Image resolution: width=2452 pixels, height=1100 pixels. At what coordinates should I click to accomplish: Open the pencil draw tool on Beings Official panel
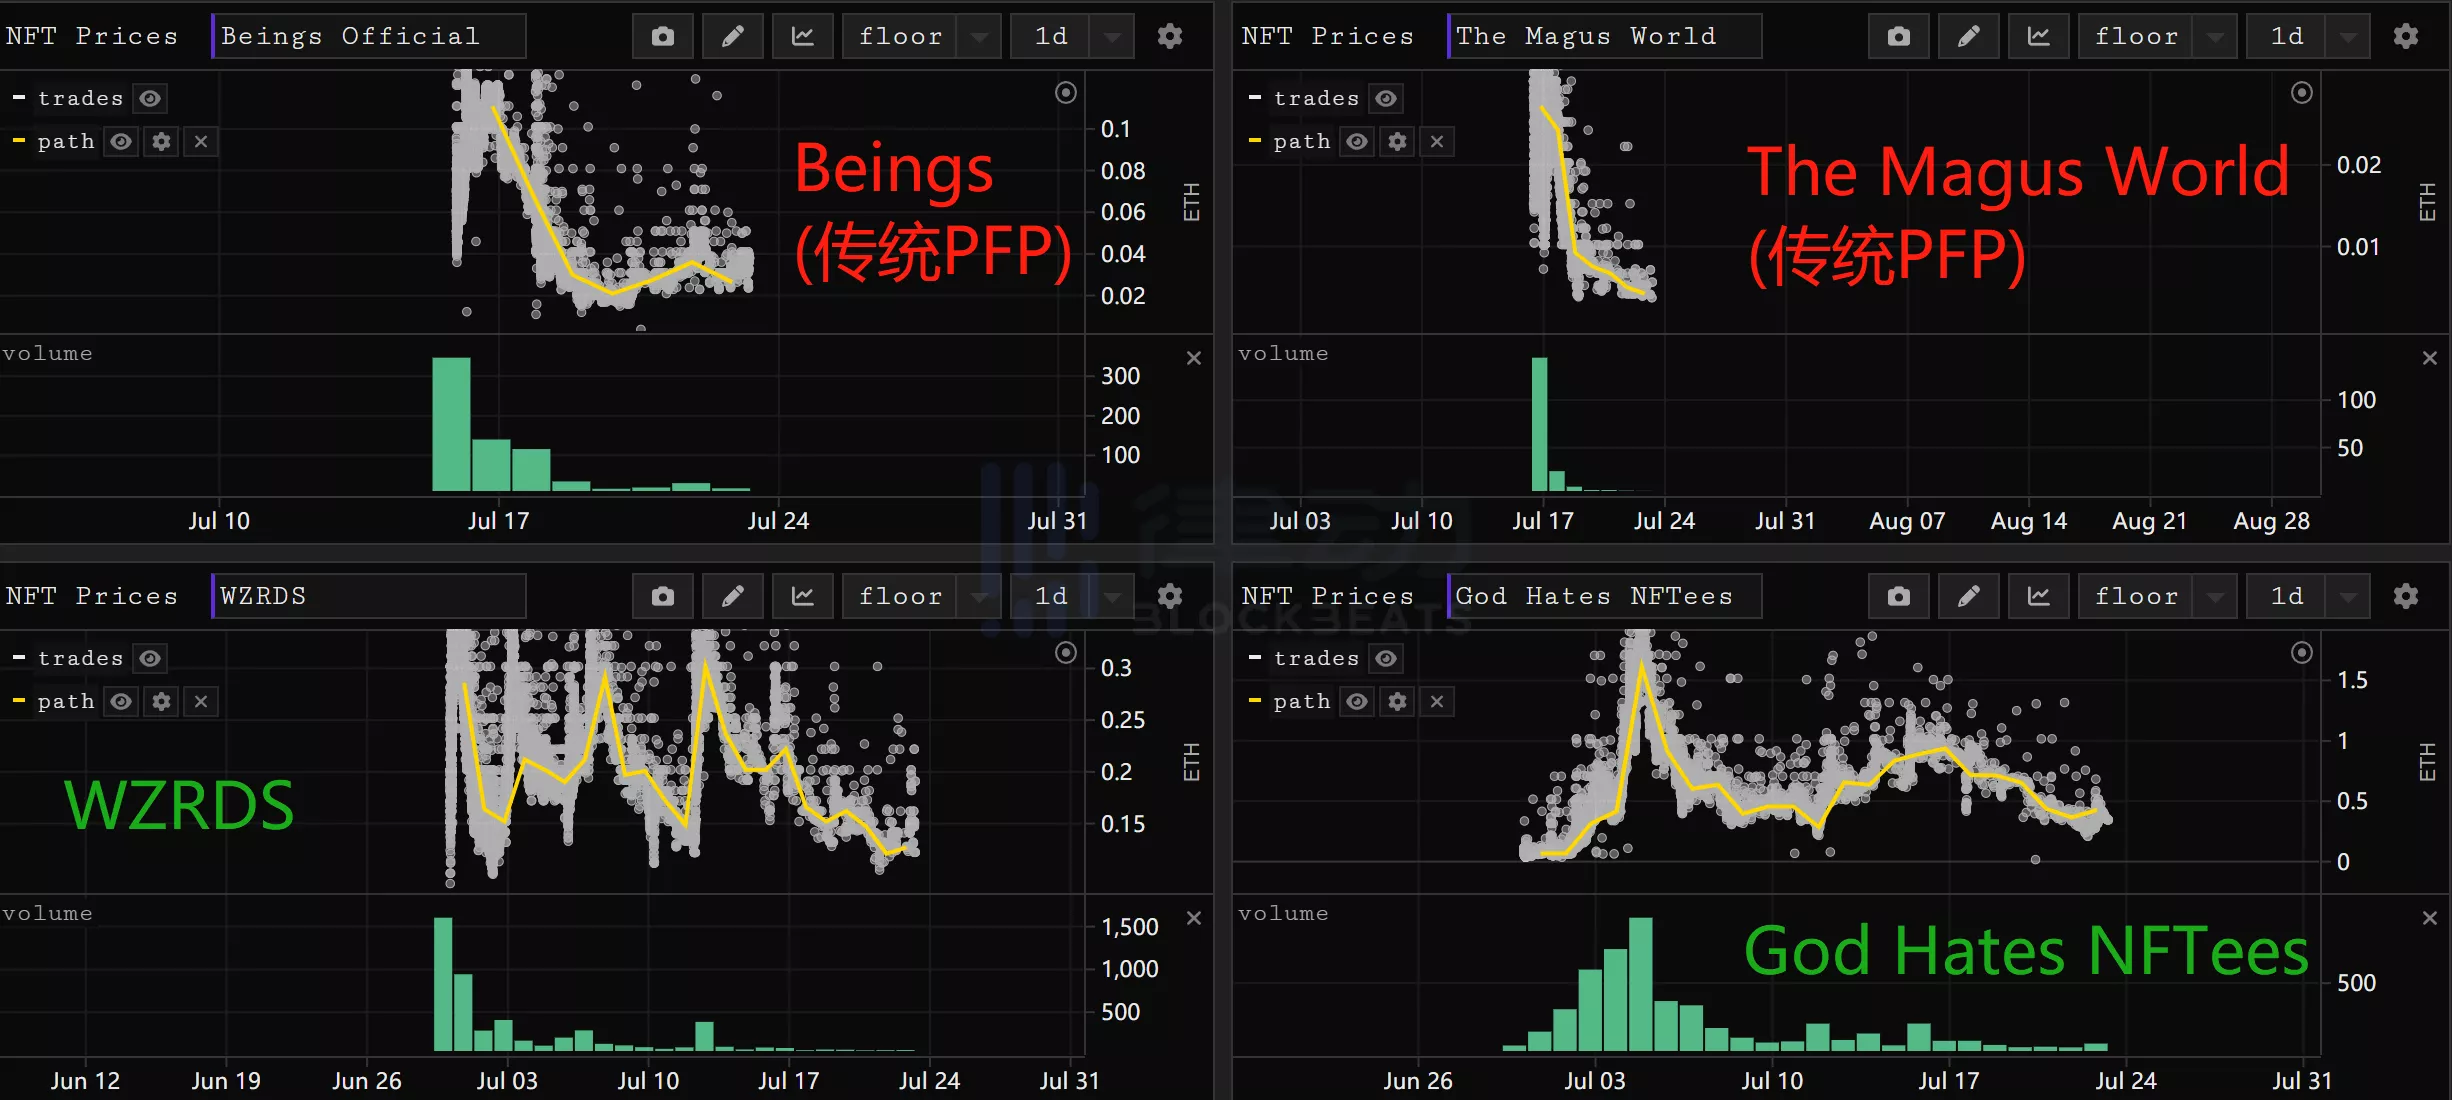(733, 37)
